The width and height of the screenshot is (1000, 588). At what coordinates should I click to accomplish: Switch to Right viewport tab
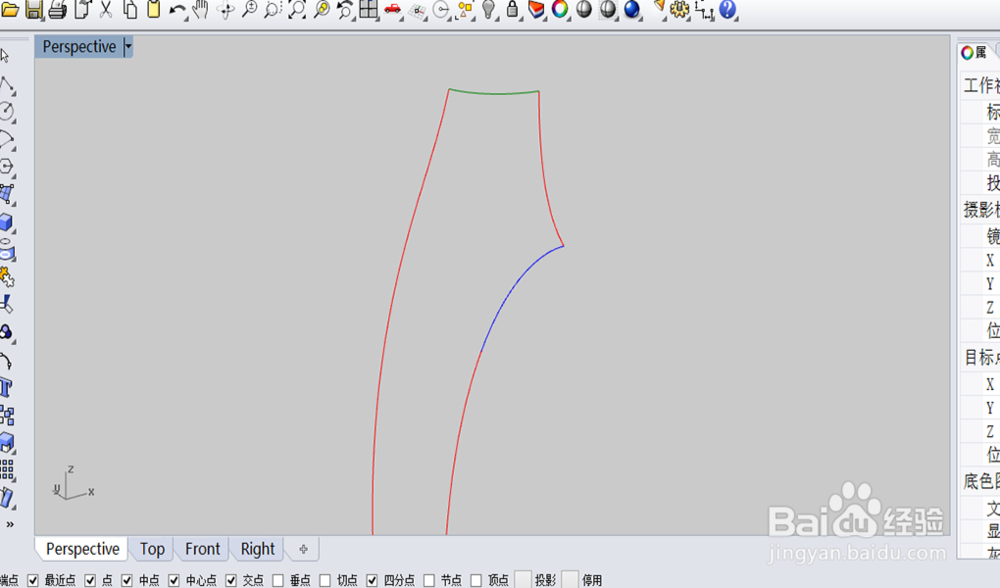click(x=258, y=549)
